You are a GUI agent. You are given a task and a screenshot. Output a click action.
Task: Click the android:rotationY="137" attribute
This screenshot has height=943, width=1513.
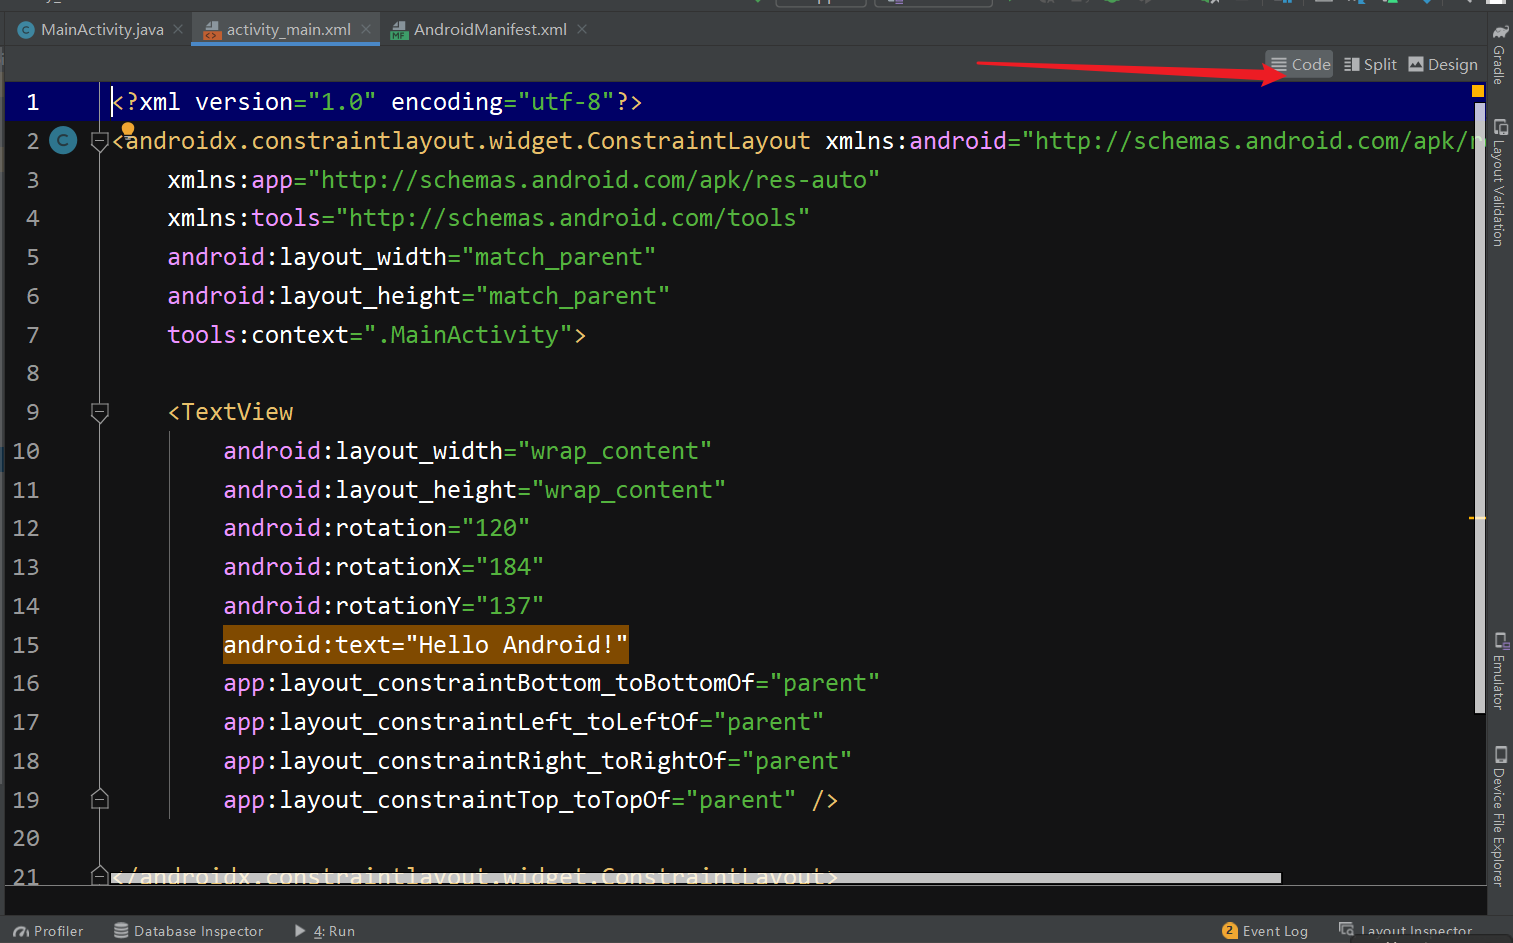coord(383,606)
